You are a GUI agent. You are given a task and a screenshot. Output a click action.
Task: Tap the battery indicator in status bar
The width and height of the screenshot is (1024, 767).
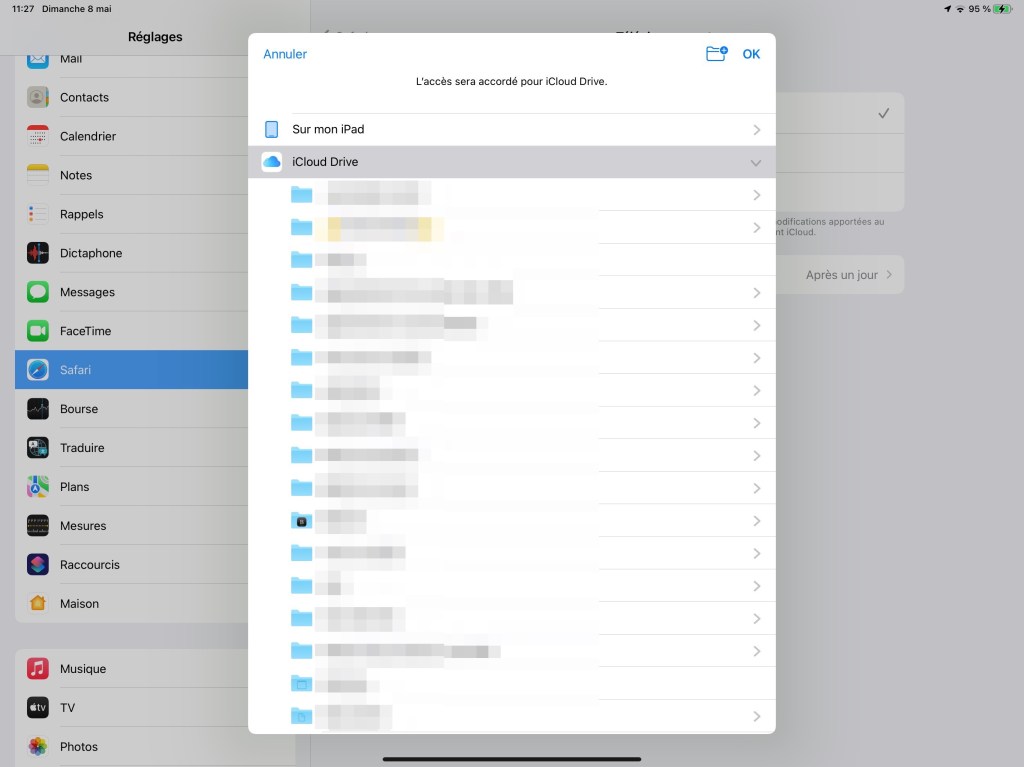pyautogui.click(x=1002, y=9)
